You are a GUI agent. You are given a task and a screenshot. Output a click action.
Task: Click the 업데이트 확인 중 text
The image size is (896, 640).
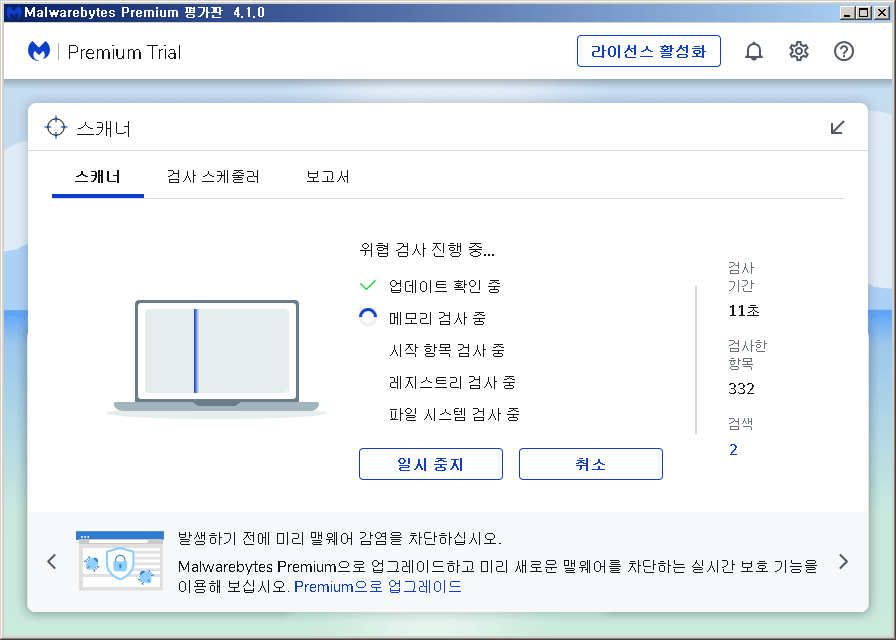(445, 286)
